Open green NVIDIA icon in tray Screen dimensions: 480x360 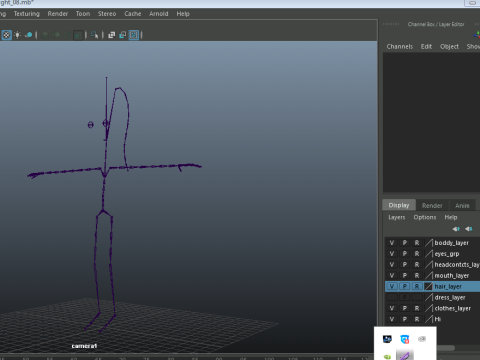(387, 357)
